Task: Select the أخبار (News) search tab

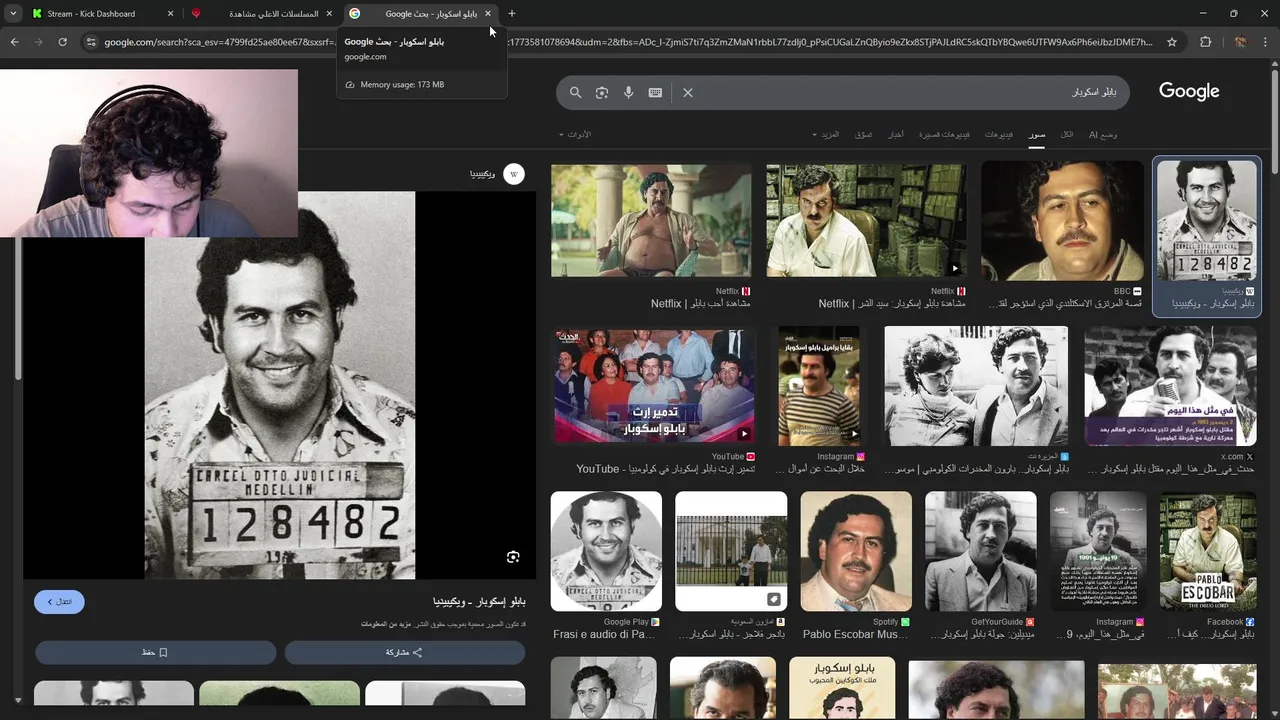Action: point(896,134)
